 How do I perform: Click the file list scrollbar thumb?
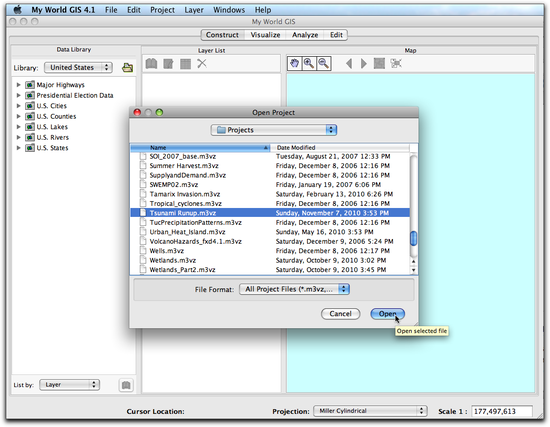coord(414,238)
